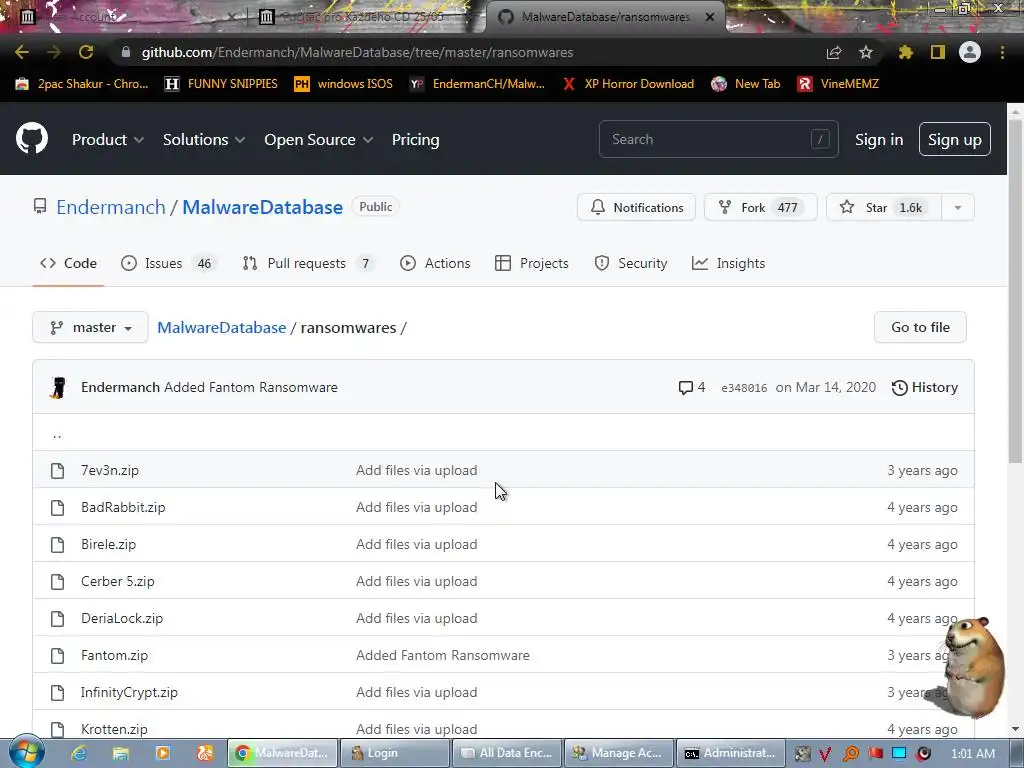Image resolution: width=1024 pixels, height=768 pixels.
Task: Go to MalwareDatabase in breadcrumb path
Action: click(x=221, y=327)
